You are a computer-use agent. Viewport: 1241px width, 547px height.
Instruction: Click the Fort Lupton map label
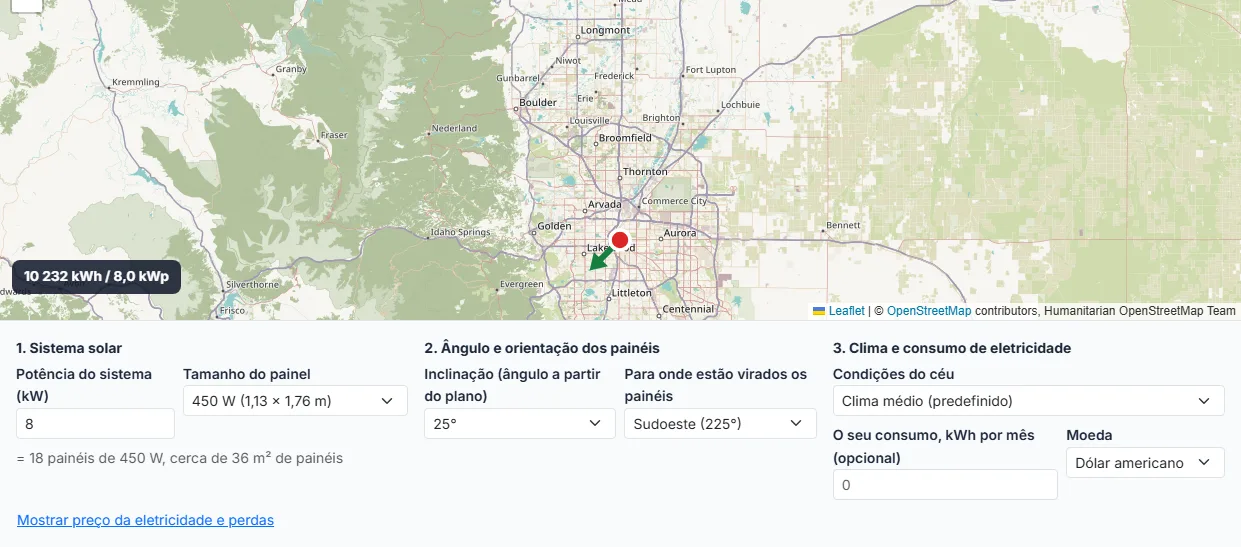tap(711, 70)
